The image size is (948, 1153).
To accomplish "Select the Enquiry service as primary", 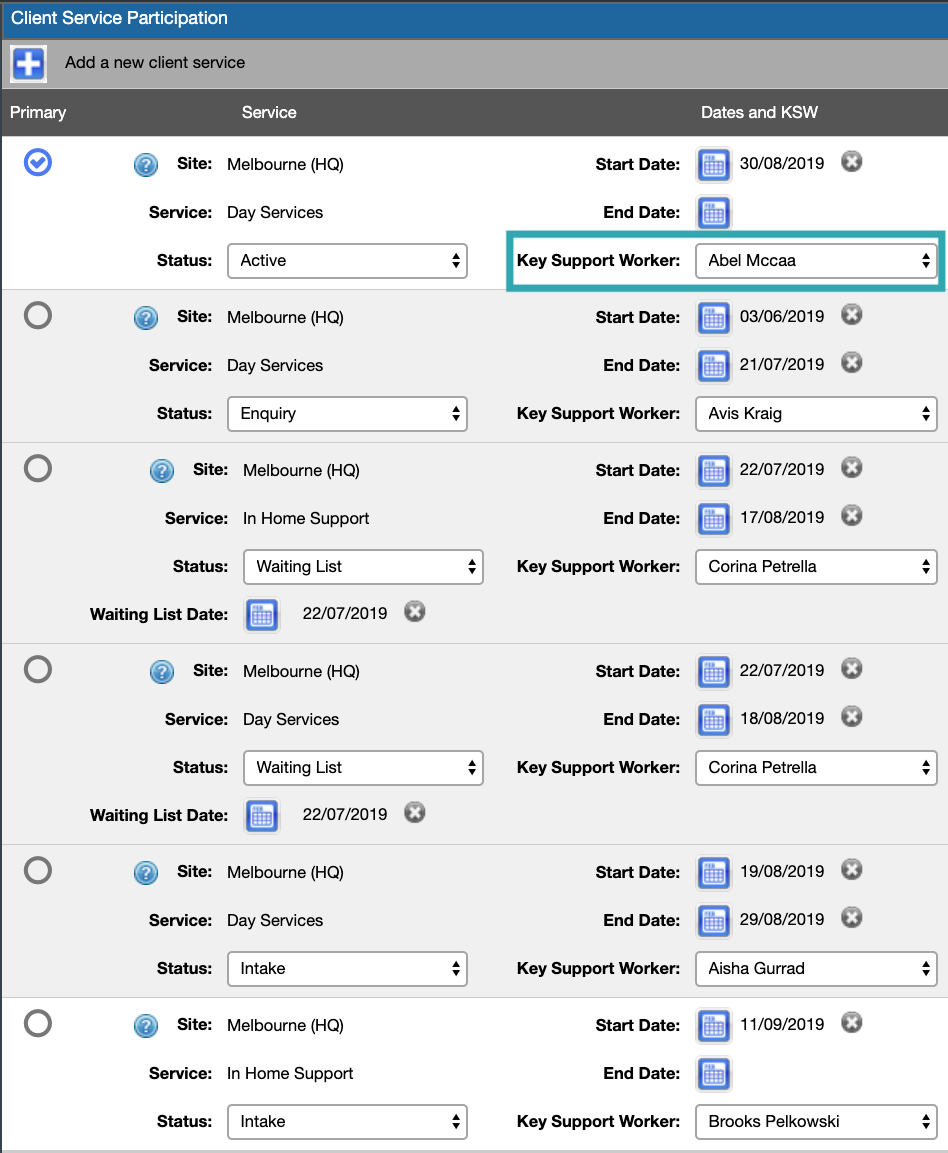I will pyautogui.click(x=37, y=315).
